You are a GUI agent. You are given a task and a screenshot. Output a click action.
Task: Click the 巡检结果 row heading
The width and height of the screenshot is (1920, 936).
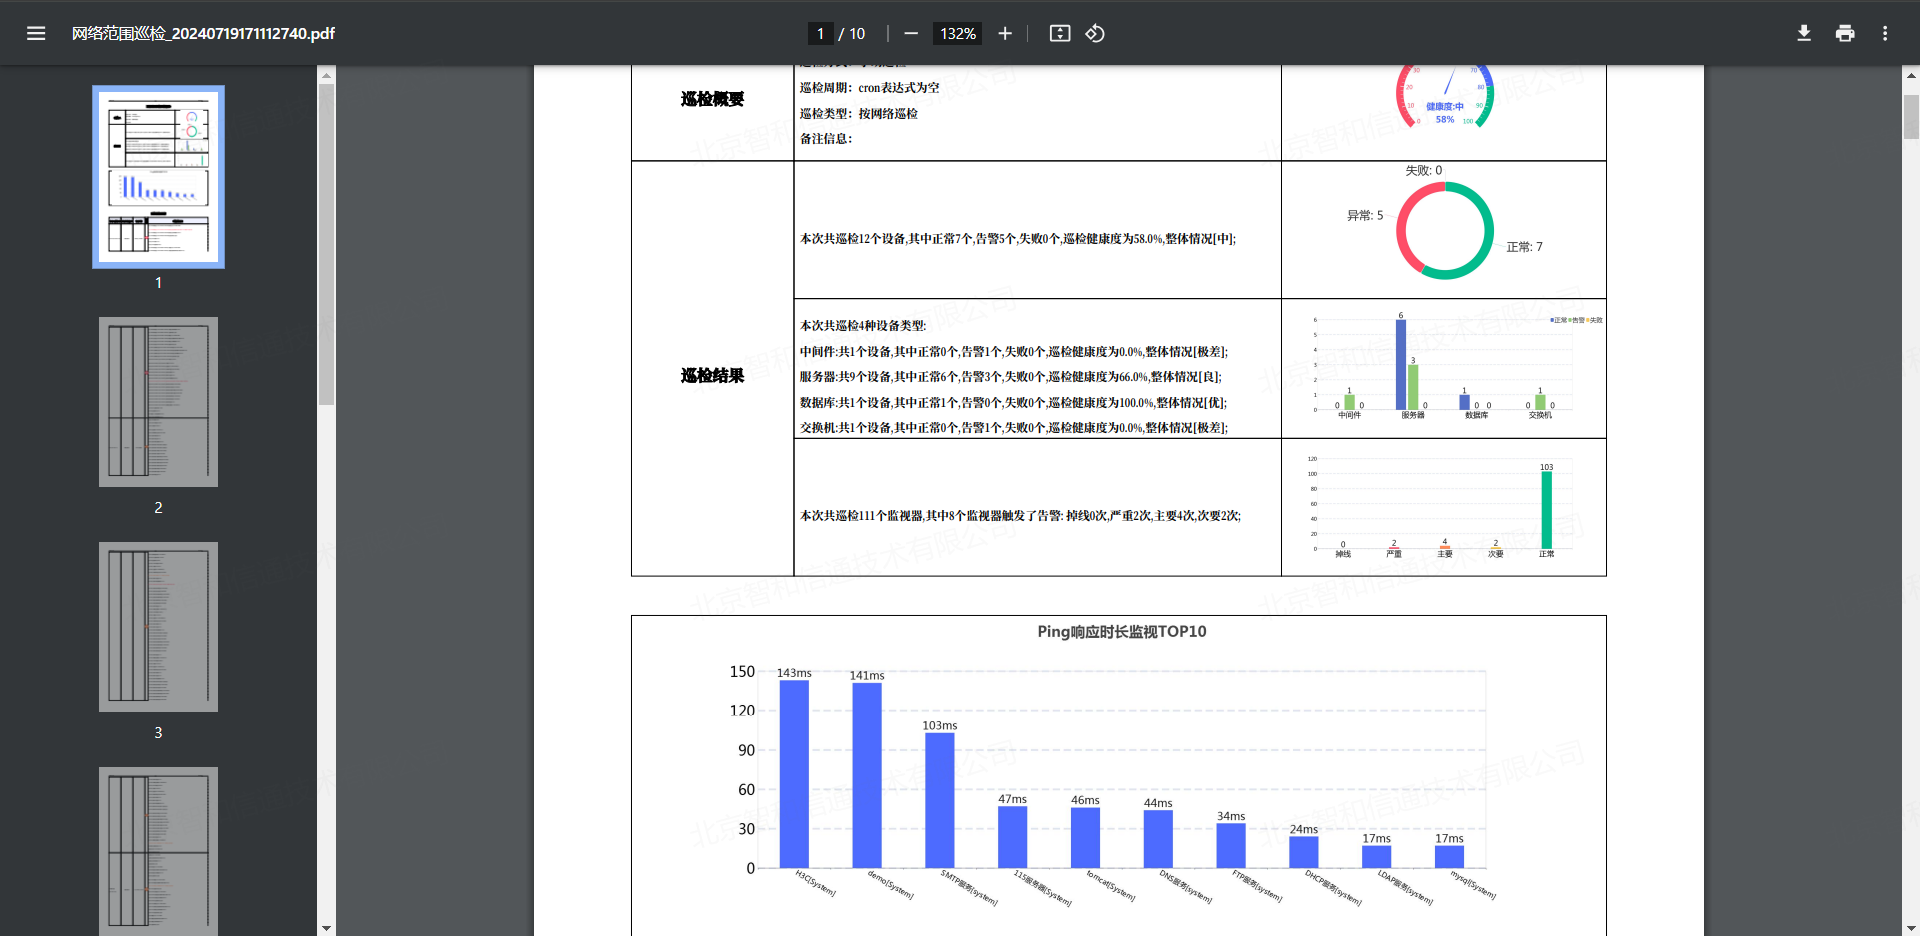tap(712, 376)
